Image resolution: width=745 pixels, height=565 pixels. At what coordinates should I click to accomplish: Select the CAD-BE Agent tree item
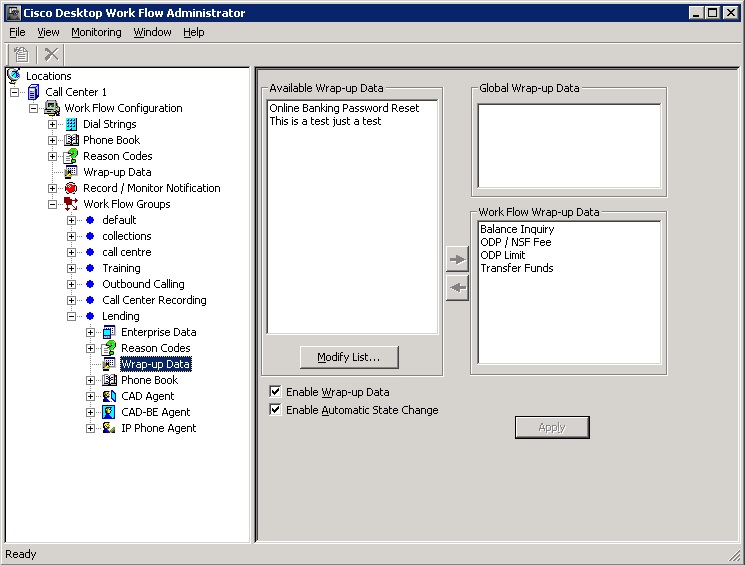[156, 412]
